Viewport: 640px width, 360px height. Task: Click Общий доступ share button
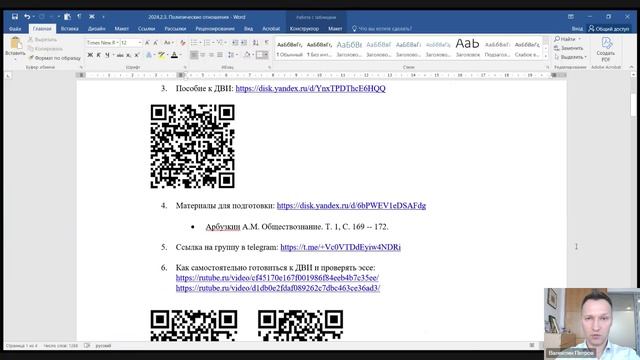(x=608, y=29)
